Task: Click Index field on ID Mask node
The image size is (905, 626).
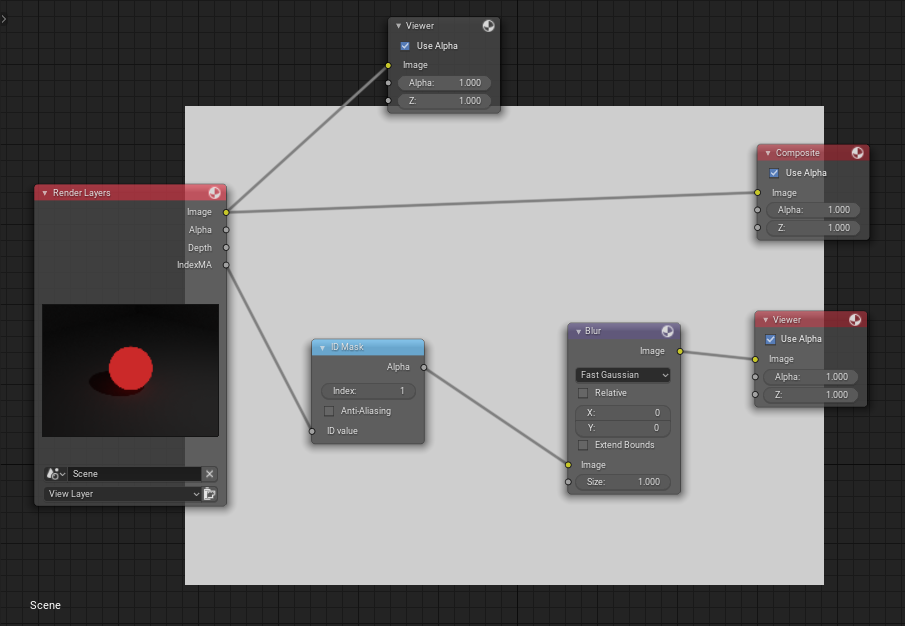Action: tap(368, 391)
